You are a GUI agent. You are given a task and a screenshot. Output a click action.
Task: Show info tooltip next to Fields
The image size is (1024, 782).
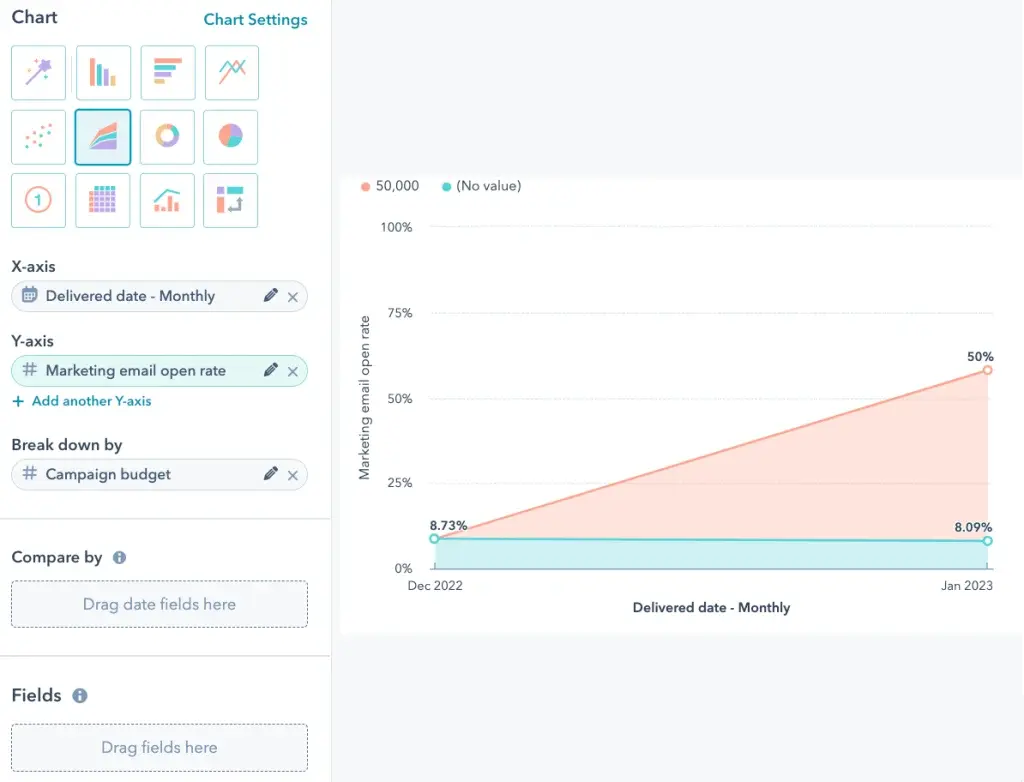[x=80, y=696]
